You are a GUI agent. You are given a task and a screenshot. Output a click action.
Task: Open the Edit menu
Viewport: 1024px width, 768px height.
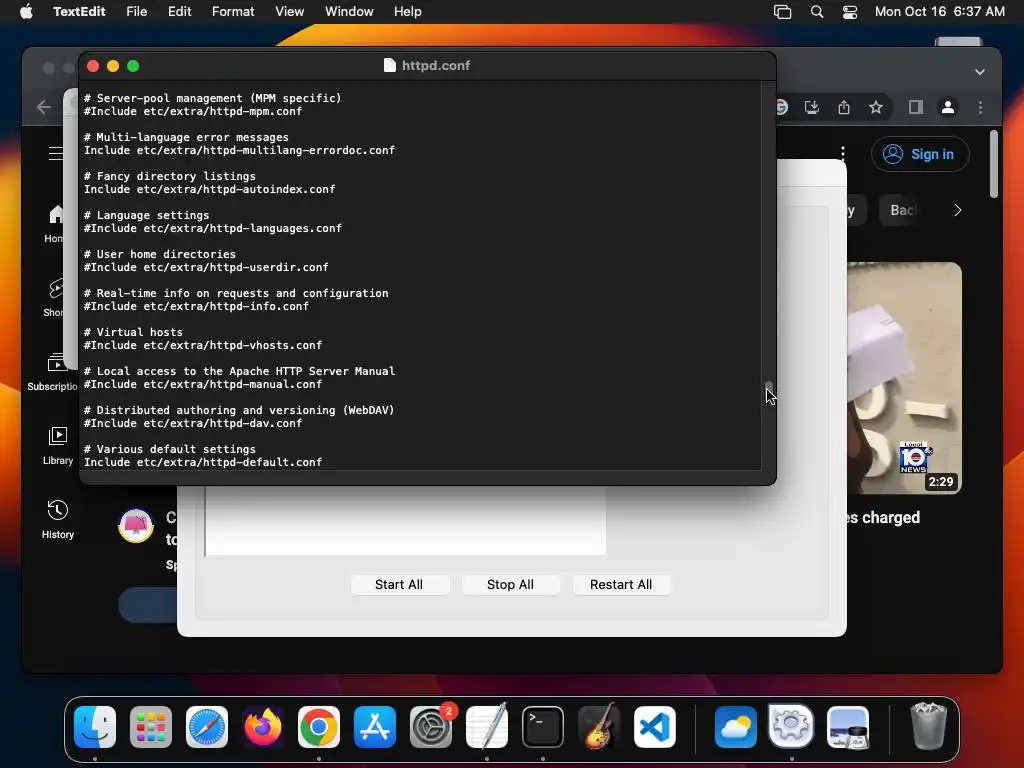pos(180,11)
